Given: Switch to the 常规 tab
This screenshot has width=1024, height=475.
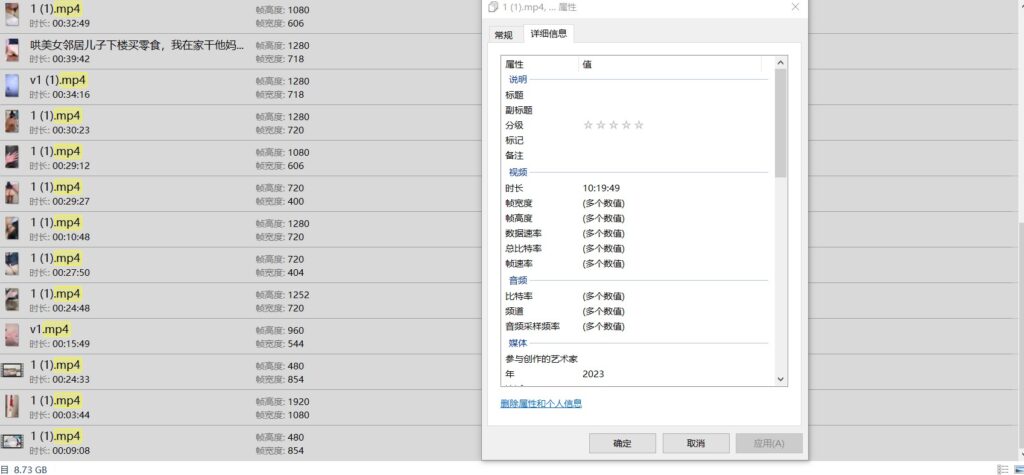Looking at the screenshot, I should pos(503,35).
